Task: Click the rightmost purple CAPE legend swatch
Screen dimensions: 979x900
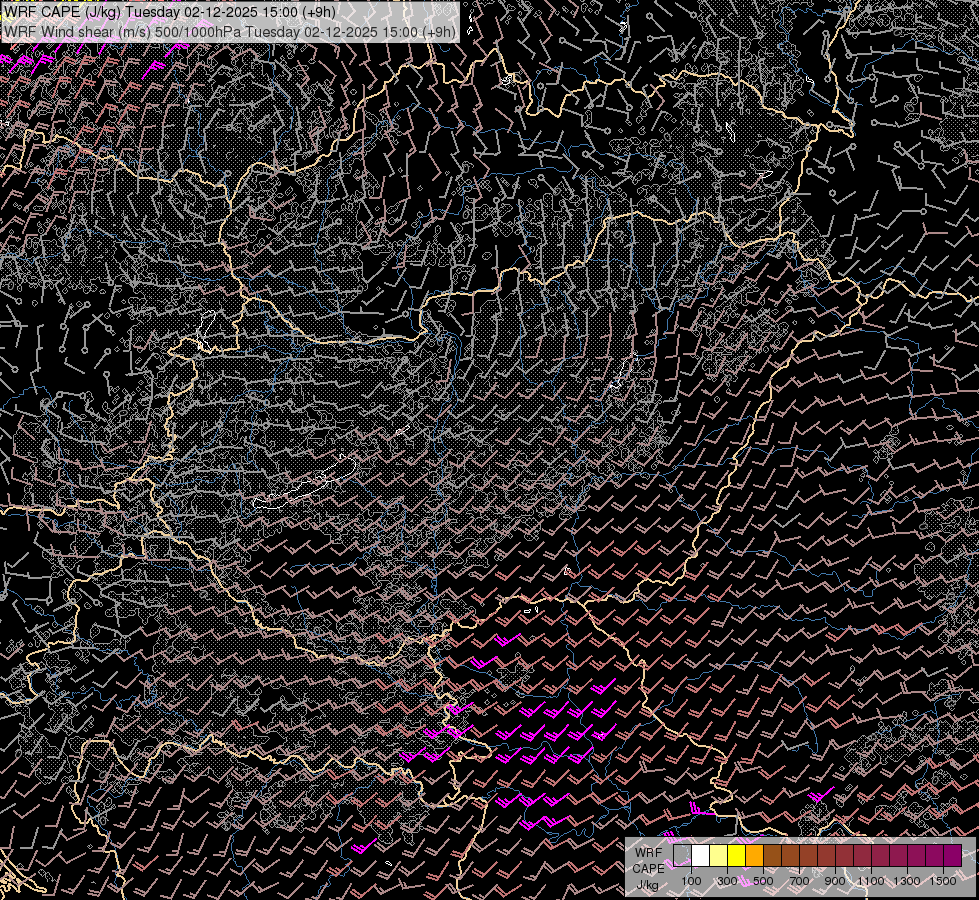Action: tap(952, 855)
